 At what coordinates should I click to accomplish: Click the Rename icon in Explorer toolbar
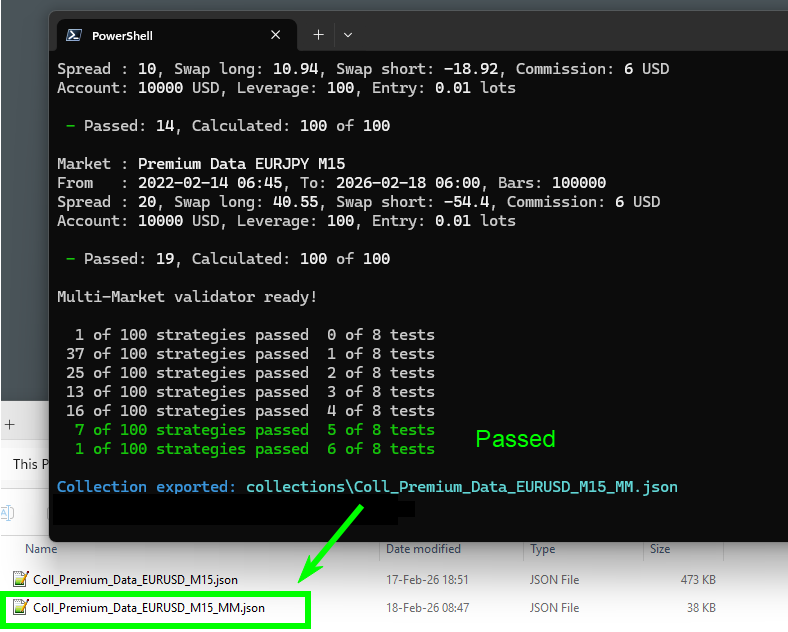pyautogui.click(x=8, y=512)
